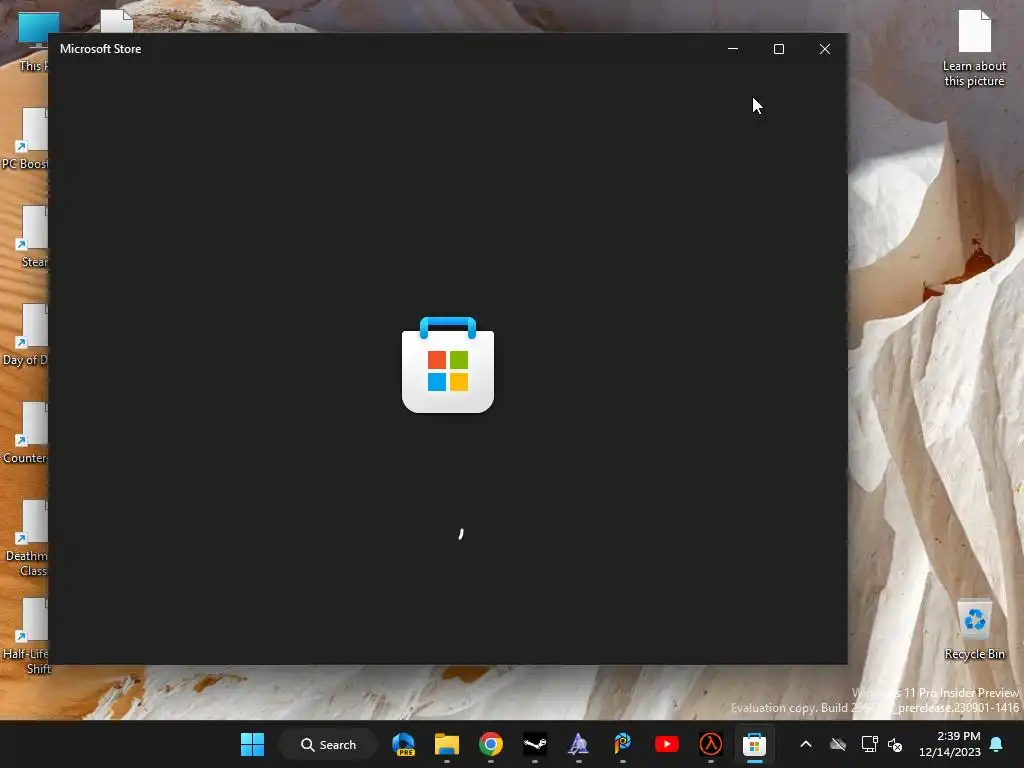Click the taskbar Search box

point(328,744)
